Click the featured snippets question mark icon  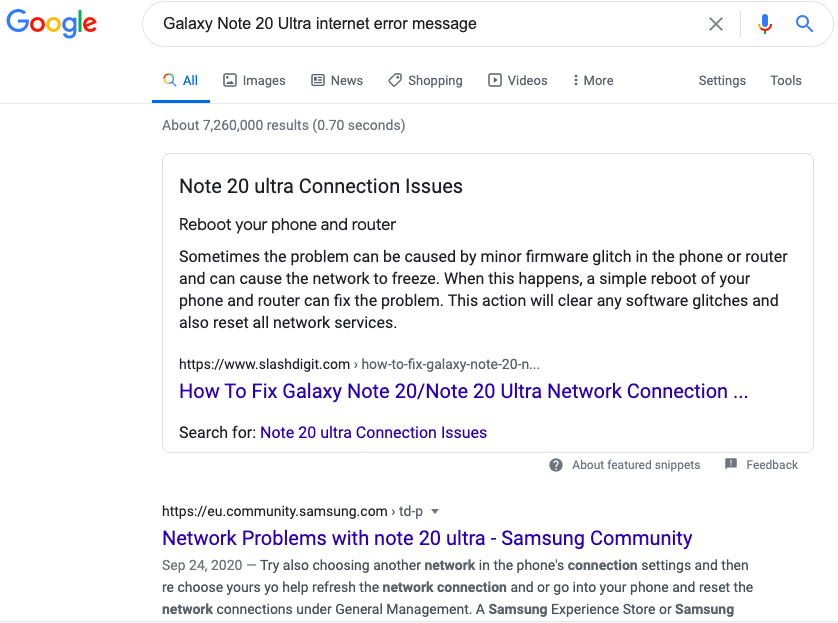pyautogui.click(x=556, y=465)
